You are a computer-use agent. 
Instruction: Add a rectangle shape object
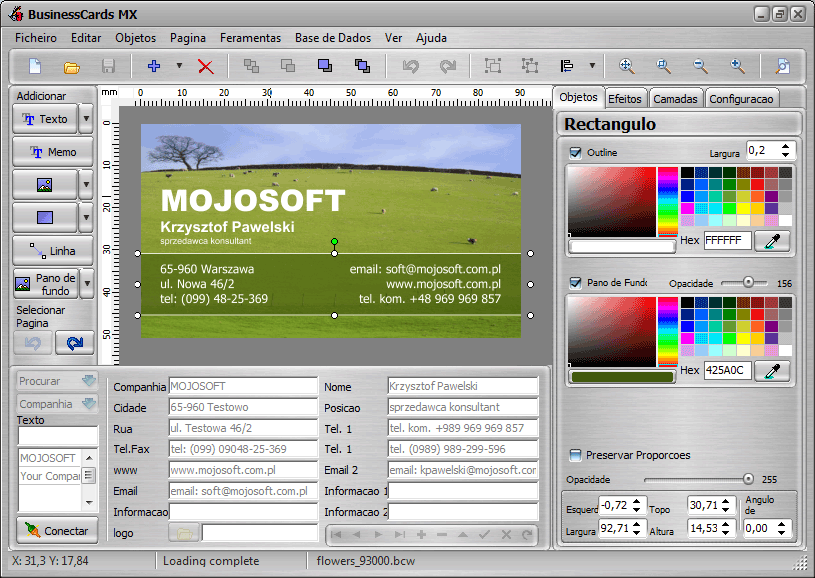pyautogui.click(x=45, y=217)
